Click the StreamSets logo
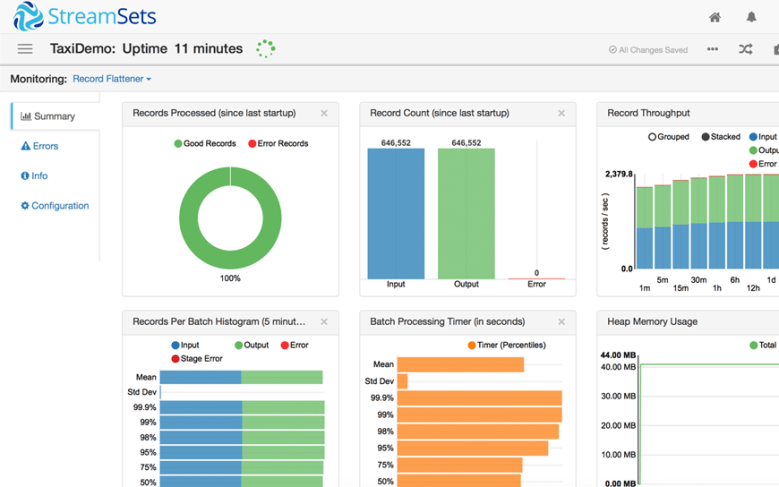The height and width of the screenshot is (487, 779). (85, 17)
